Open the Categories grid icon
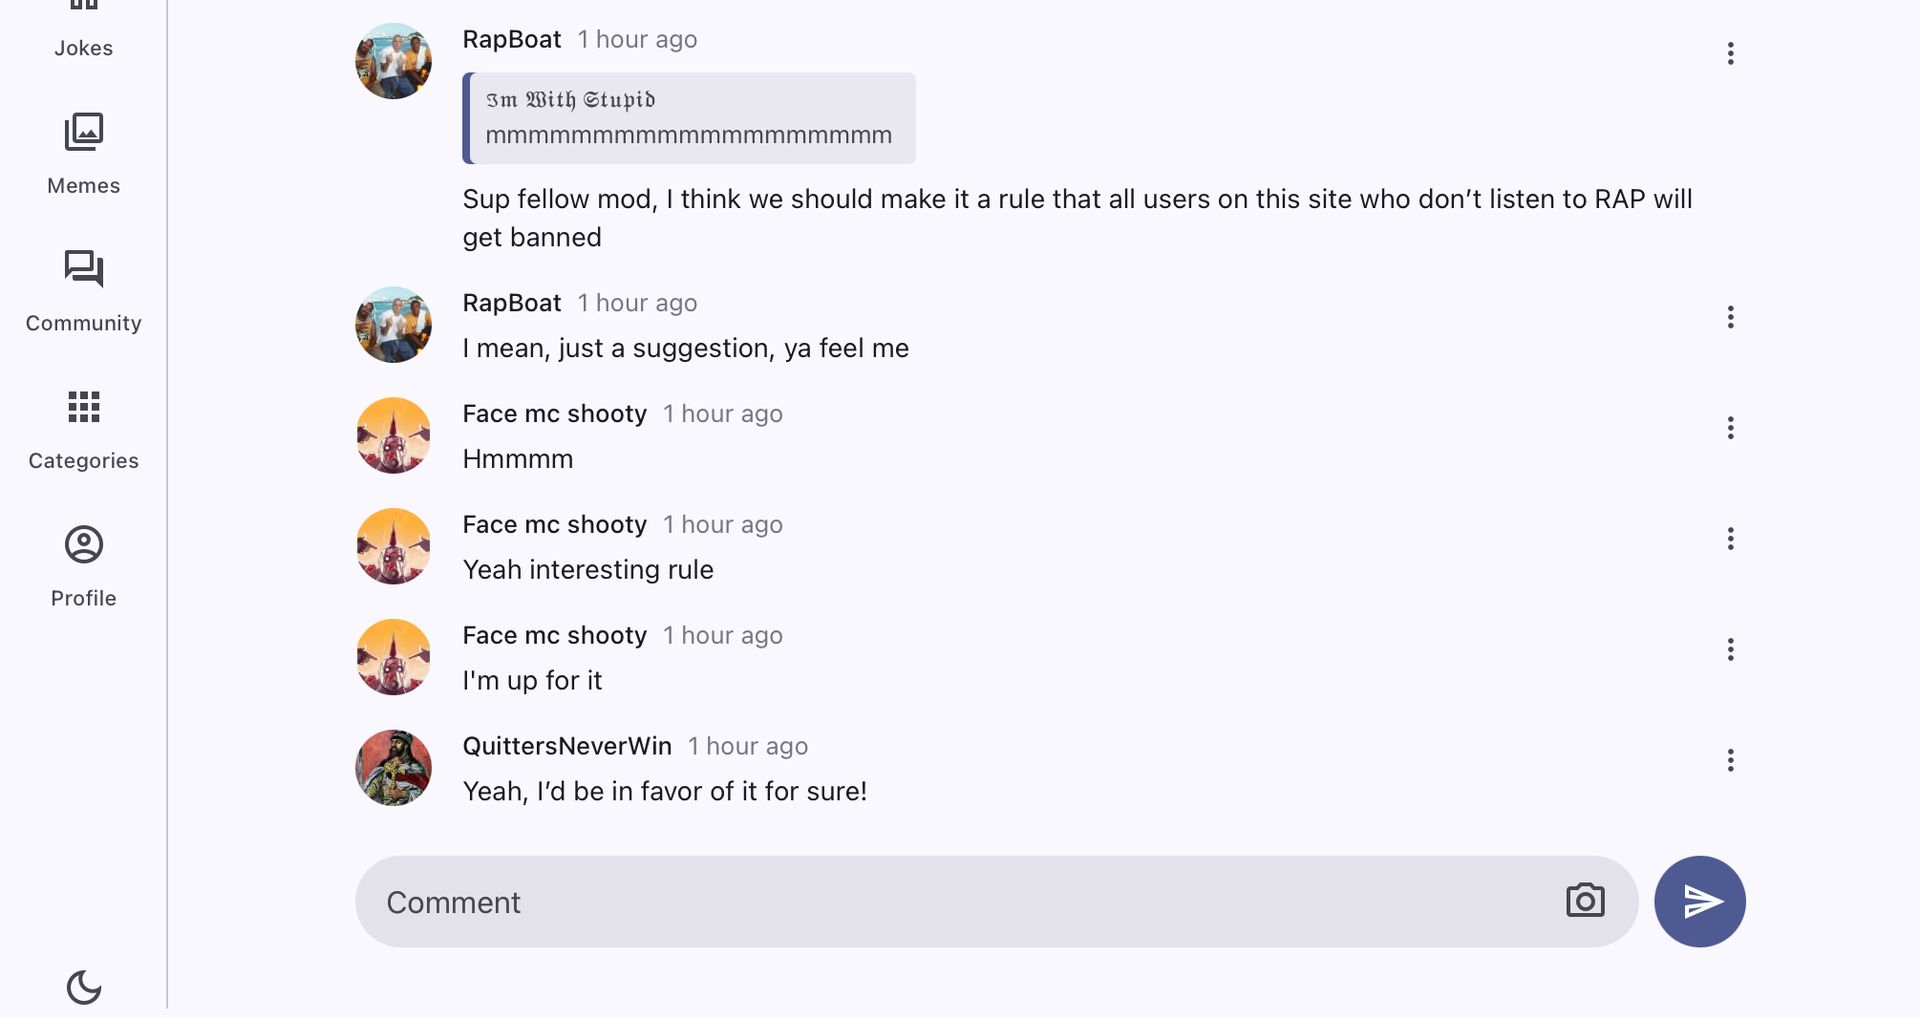Viewport: 1920px width, 1018px height. click(x=84, y=407)
